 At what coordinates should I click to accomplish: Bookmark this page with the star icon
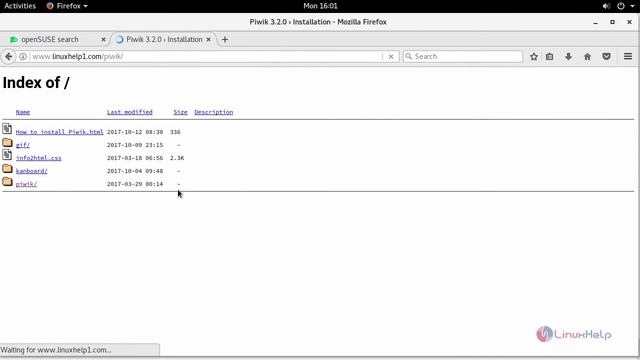pos(533,56)
